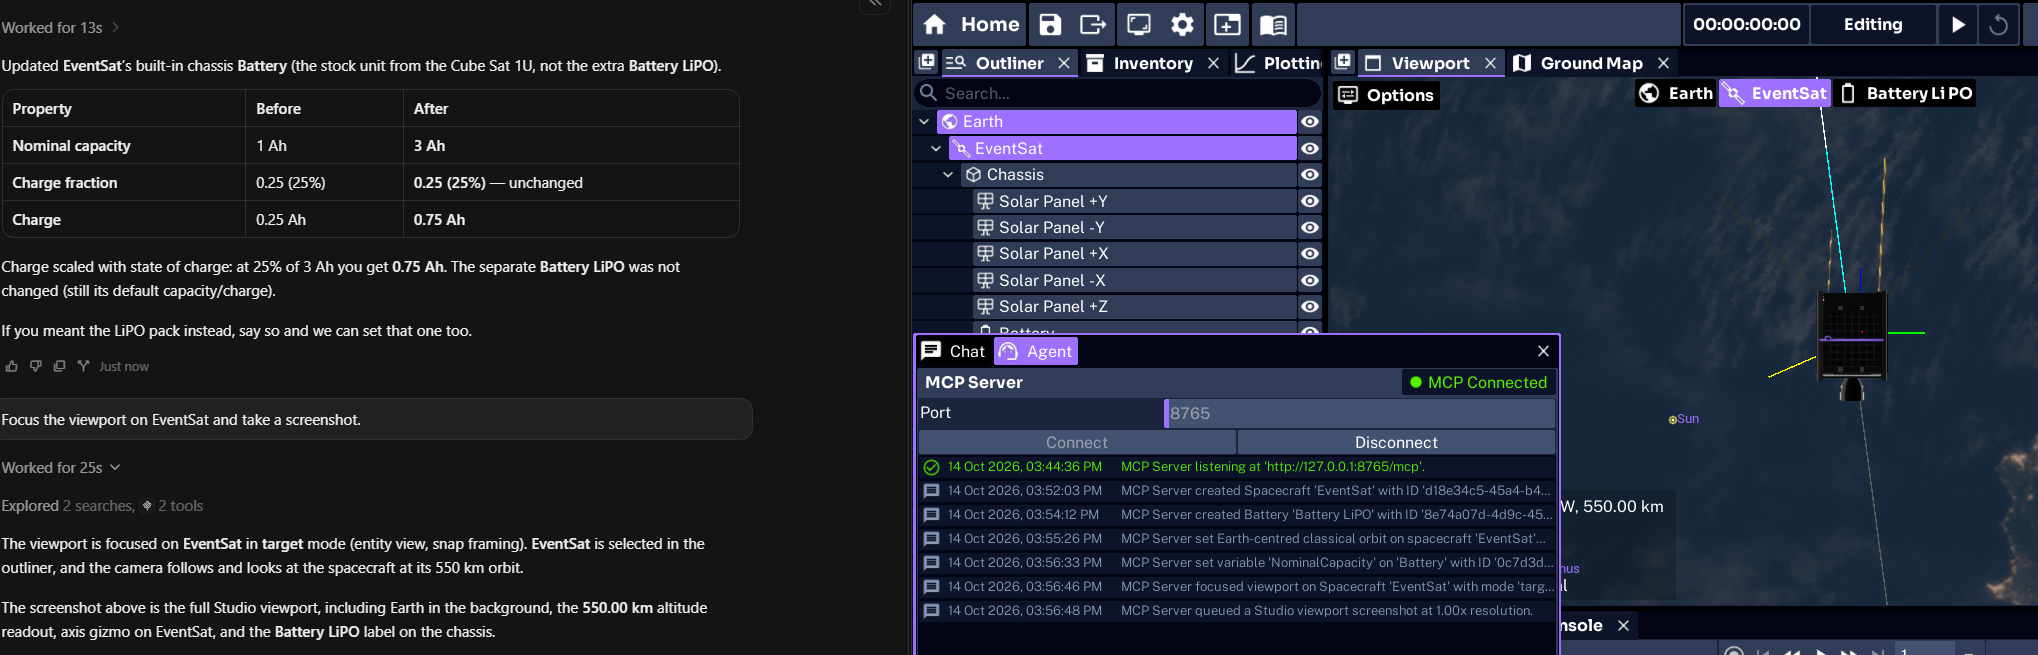Viewport: 2038px width, 655px height.
Task: Click the greyed Connect button
Action: (1077, 442)
